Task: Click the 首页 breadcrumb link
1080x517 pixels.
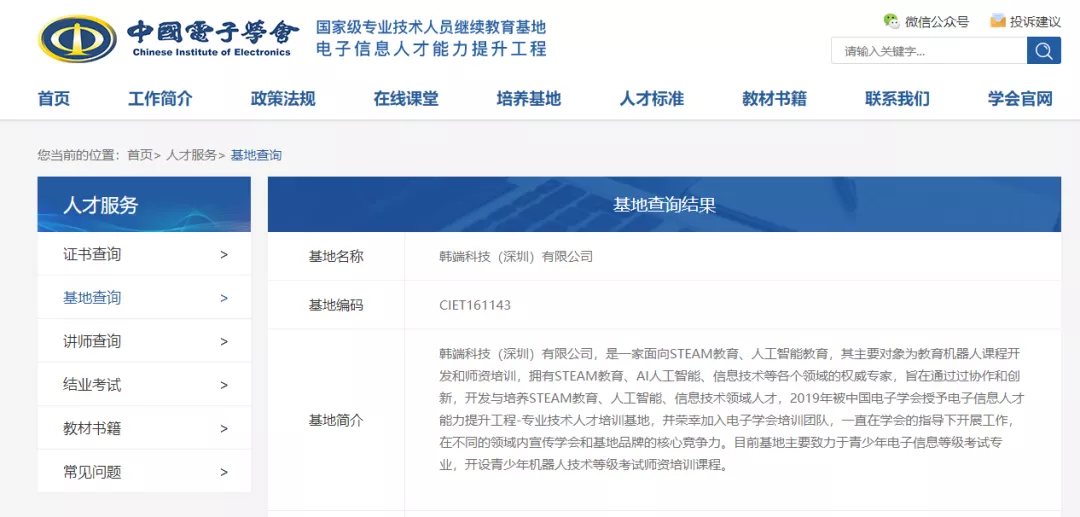Action: tap(140, 155)
